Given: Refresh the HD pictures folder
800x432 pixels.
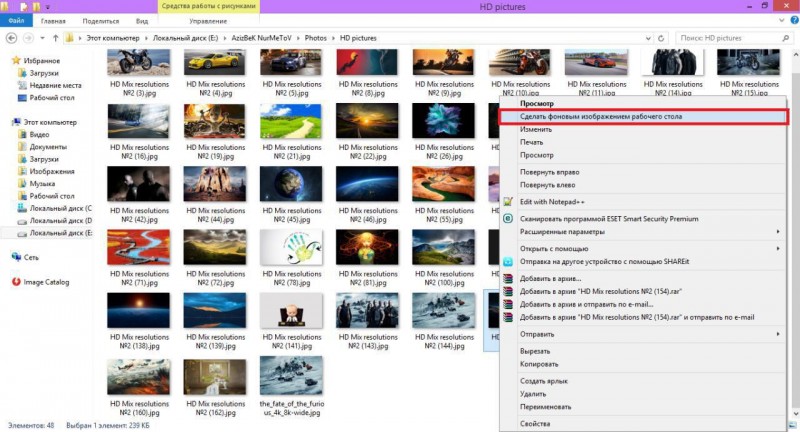Looking at the screenshot, I should click(x=661, y=38).
